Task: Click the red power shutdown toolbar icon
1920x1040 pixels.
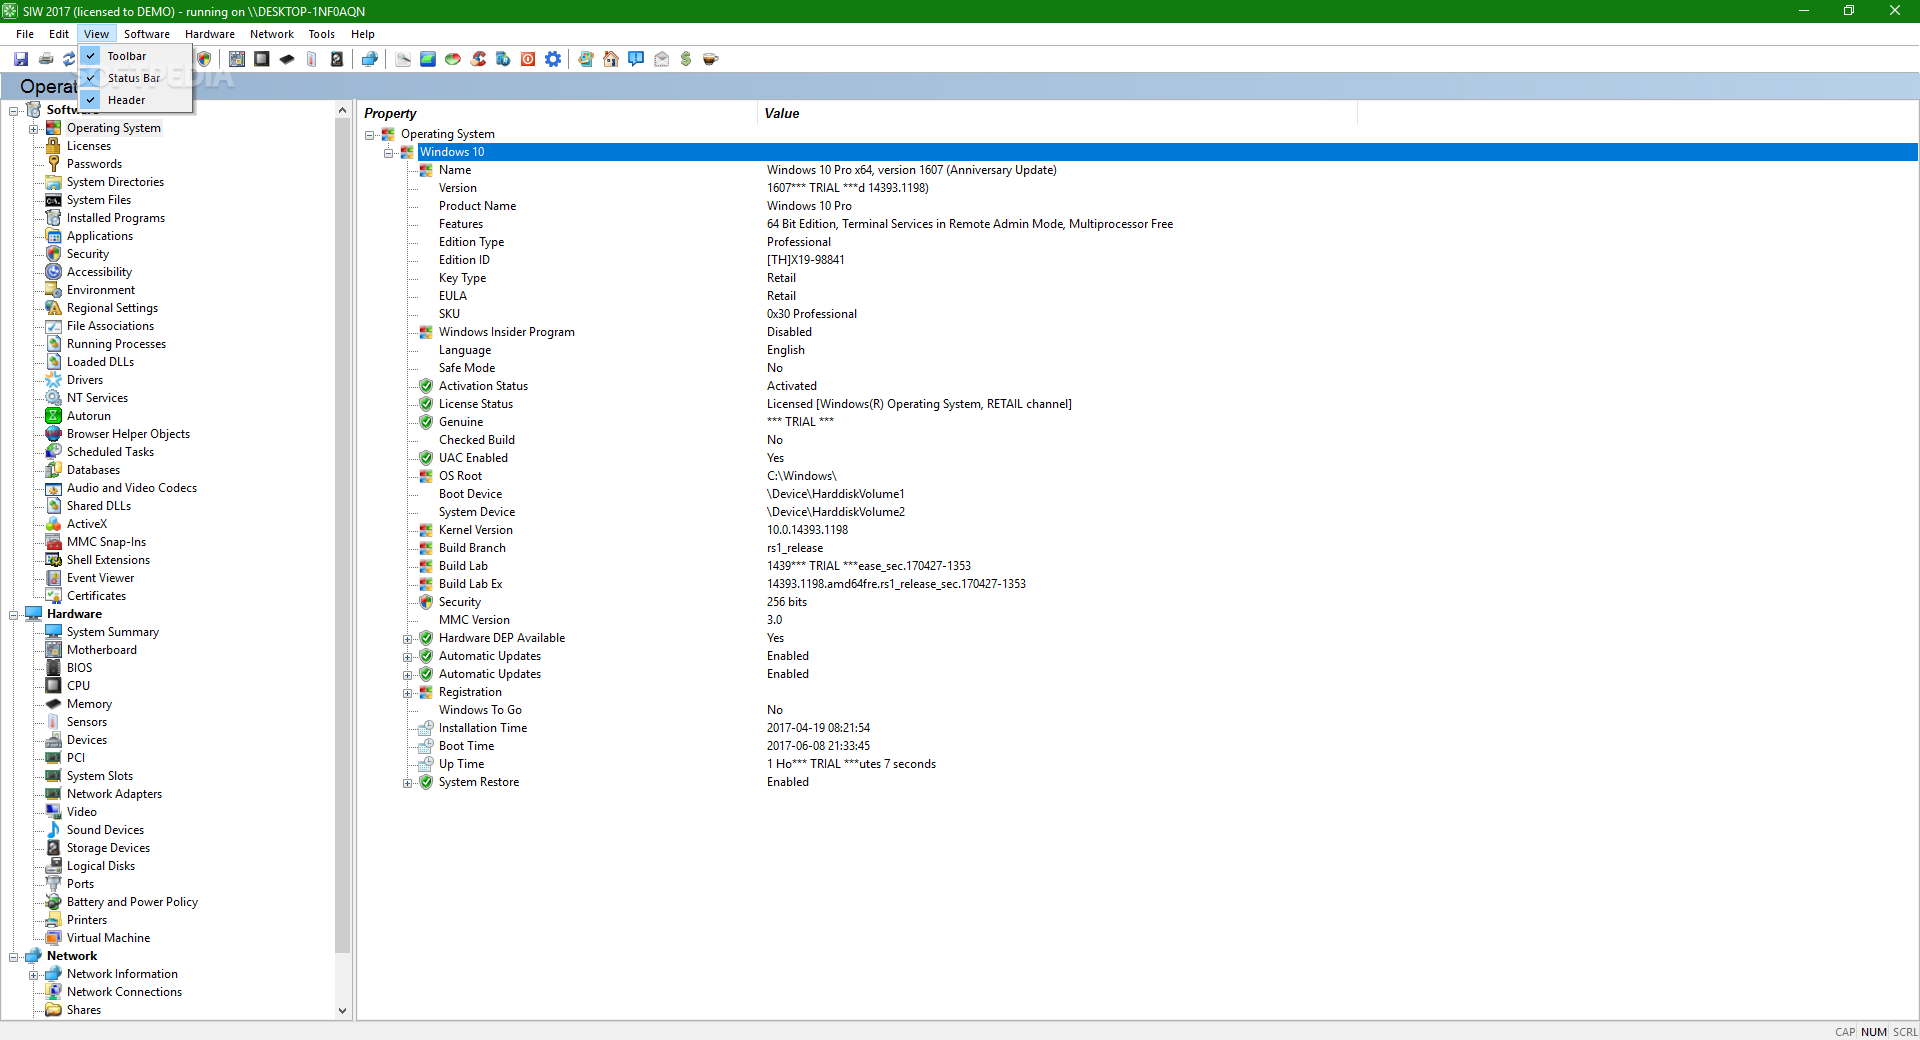Action: coord(528,59)
